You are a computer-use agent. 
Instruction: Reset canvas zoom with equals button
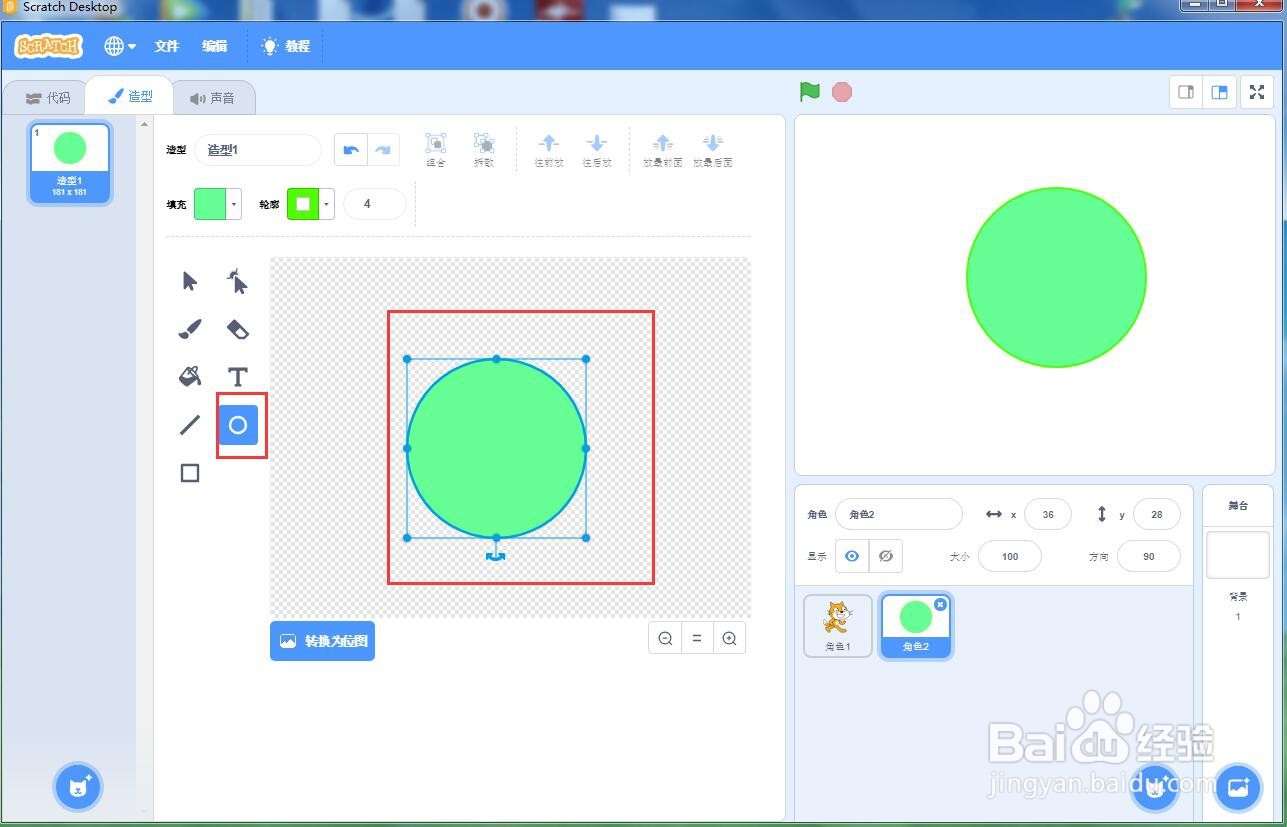[697, 639]
